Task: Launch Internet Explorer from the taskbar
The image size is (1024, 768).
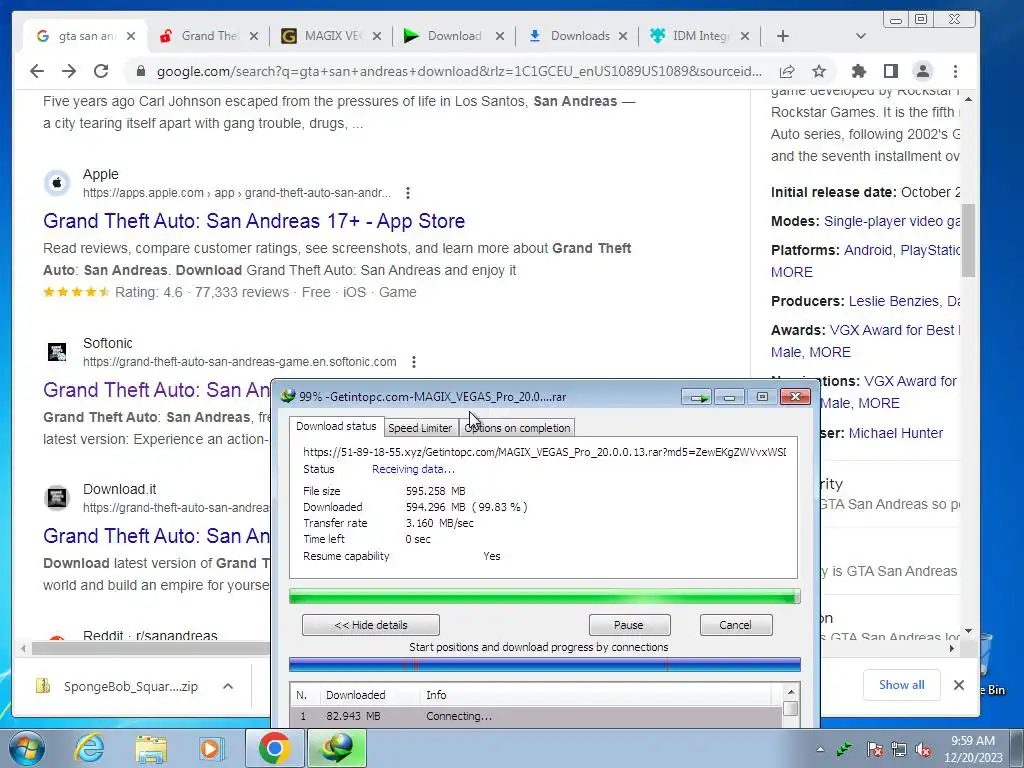Action: 89,748
